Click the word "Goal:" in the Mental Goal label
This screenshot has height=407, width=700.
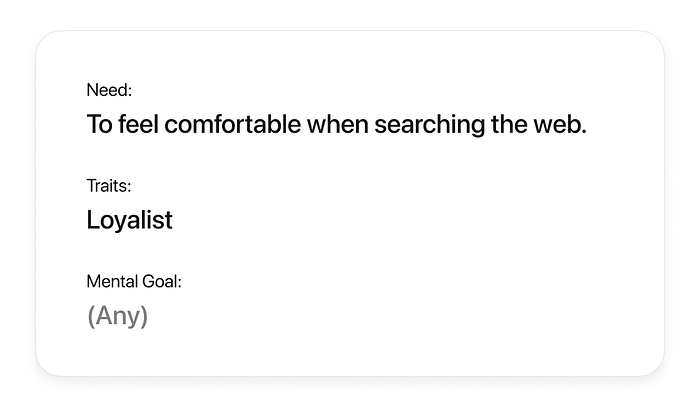point(160,282)
